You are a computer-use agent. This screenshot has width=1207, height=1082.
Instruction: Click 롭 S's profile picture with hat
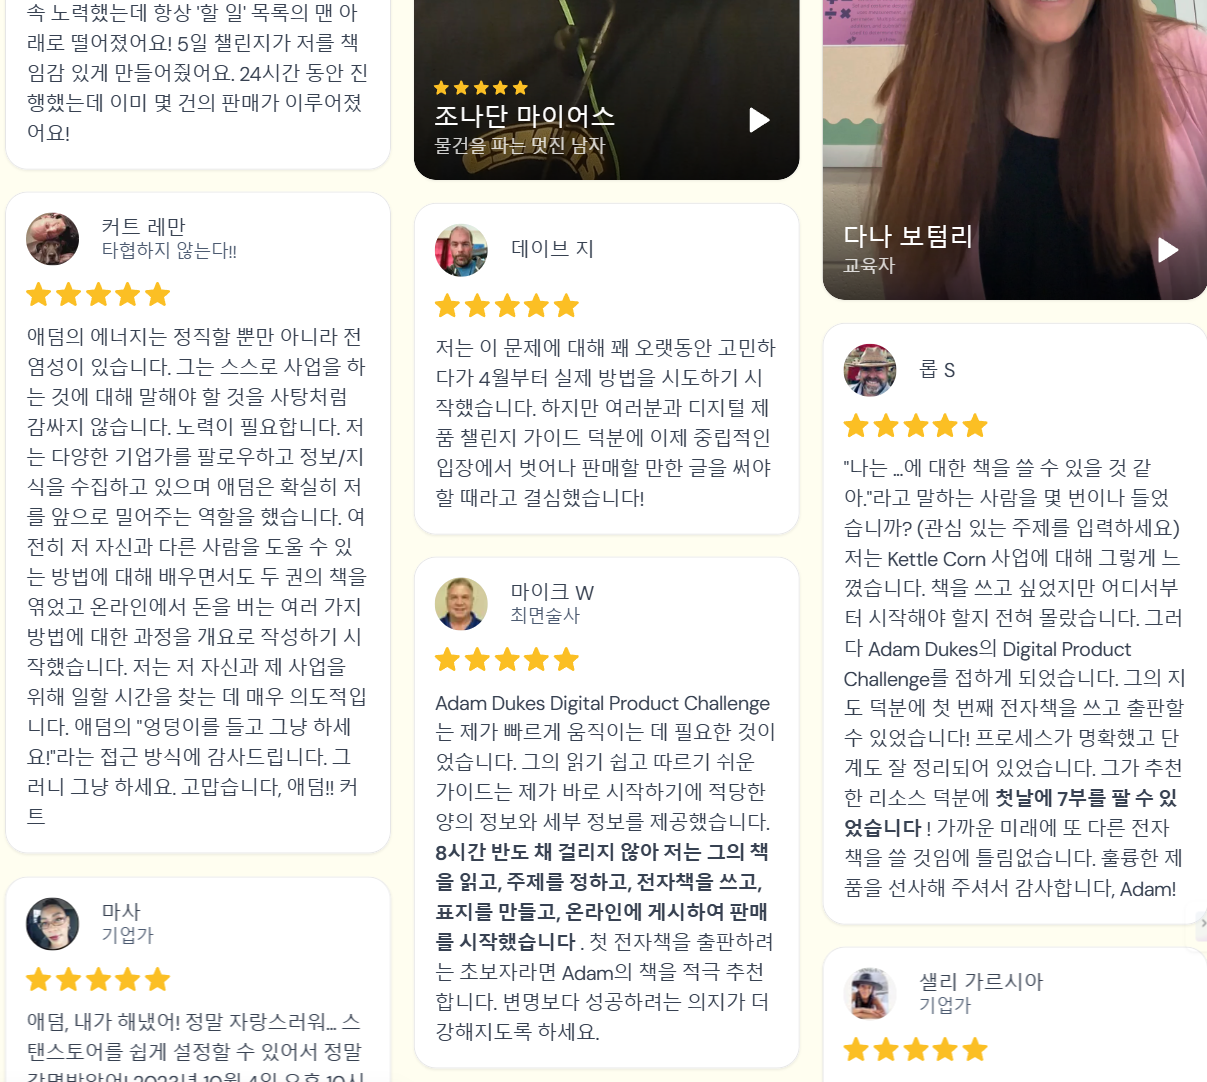click(x=870, y=370)
